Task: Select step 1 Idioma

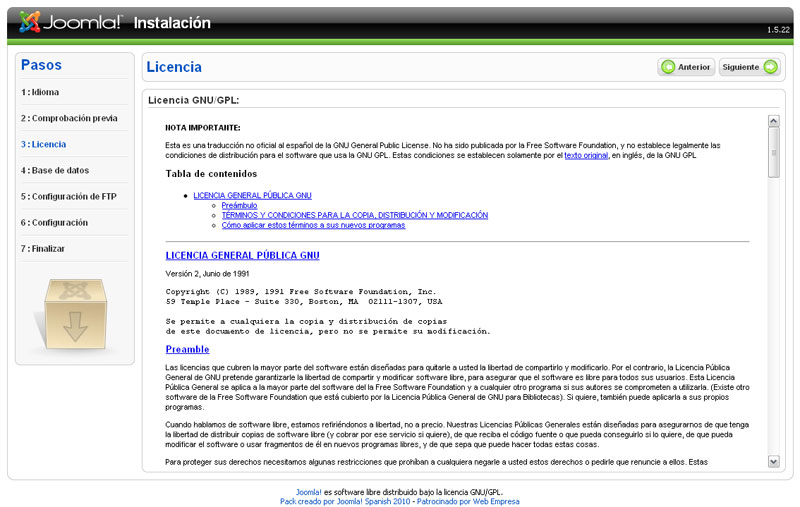Action: (41, 92)
